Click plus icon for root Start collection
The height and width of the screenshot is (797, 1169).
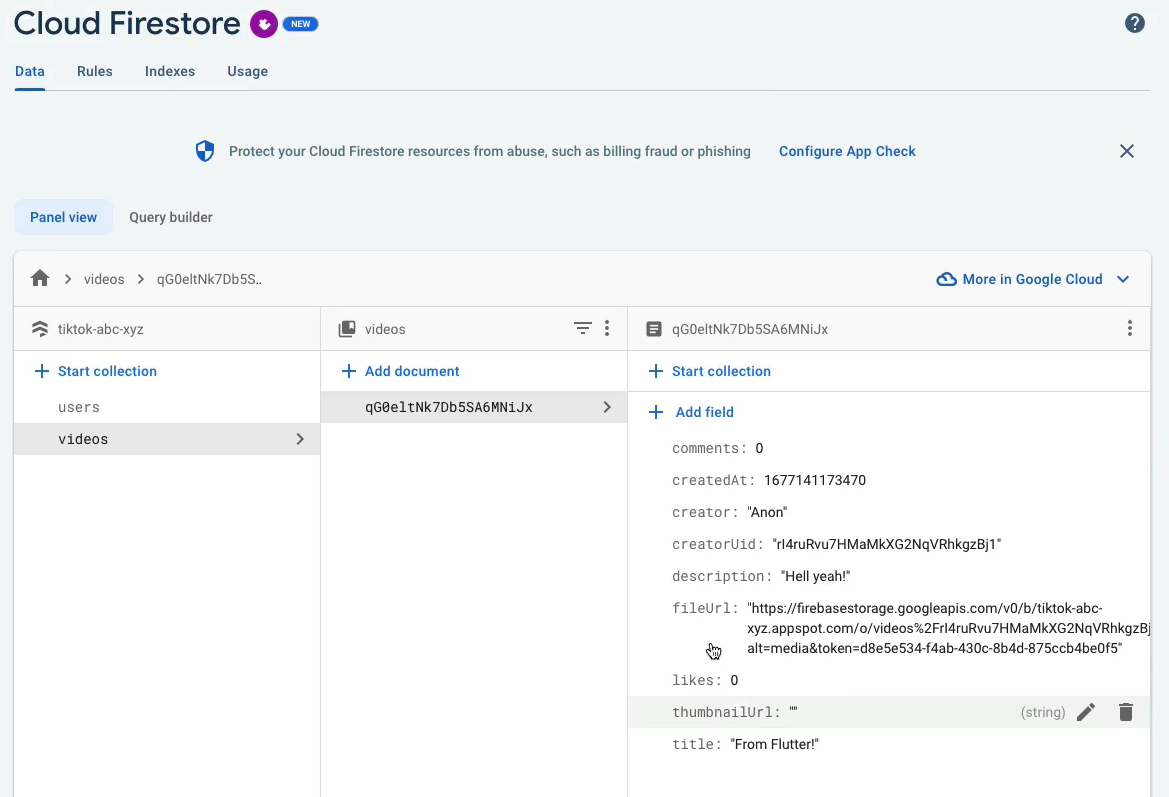[42, 371]
